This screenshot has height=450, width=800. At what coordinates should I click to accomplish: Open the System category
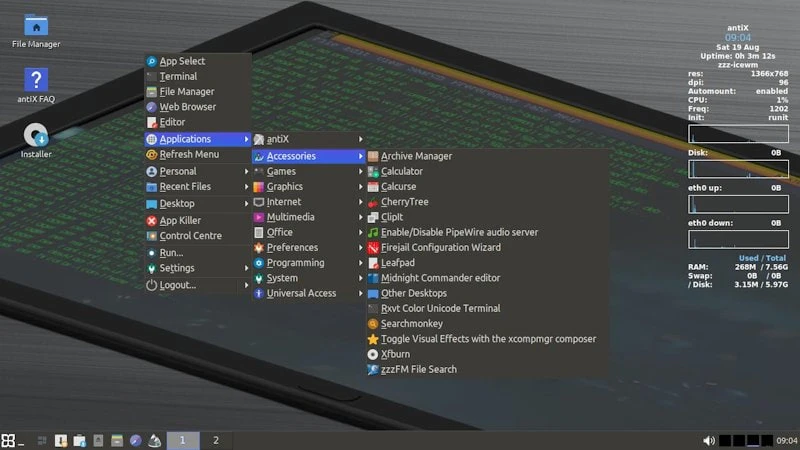309,278
